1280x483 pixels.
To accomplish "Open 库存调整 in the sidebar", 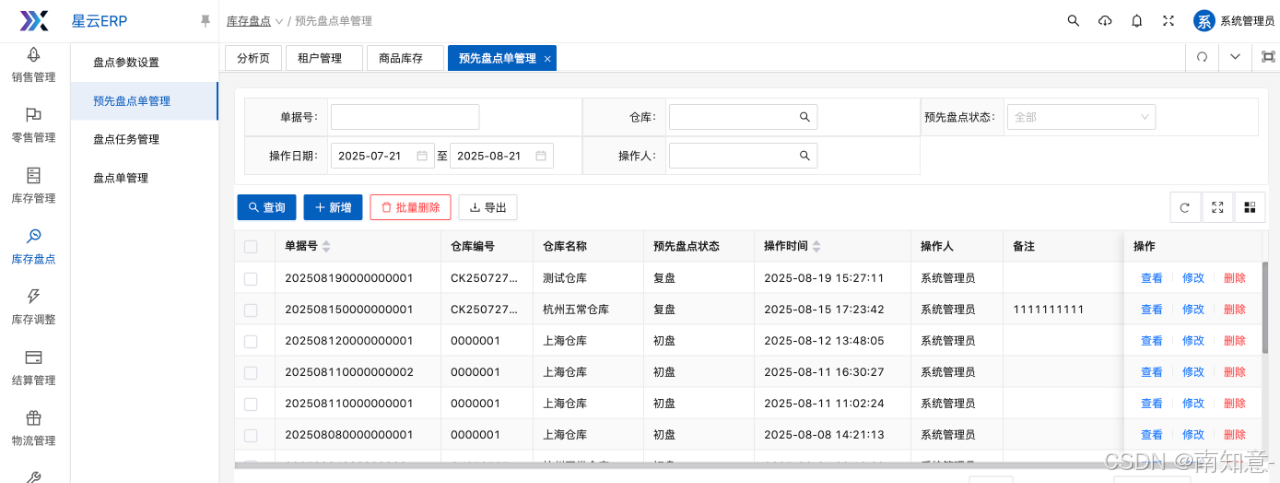I will point(34,307).
